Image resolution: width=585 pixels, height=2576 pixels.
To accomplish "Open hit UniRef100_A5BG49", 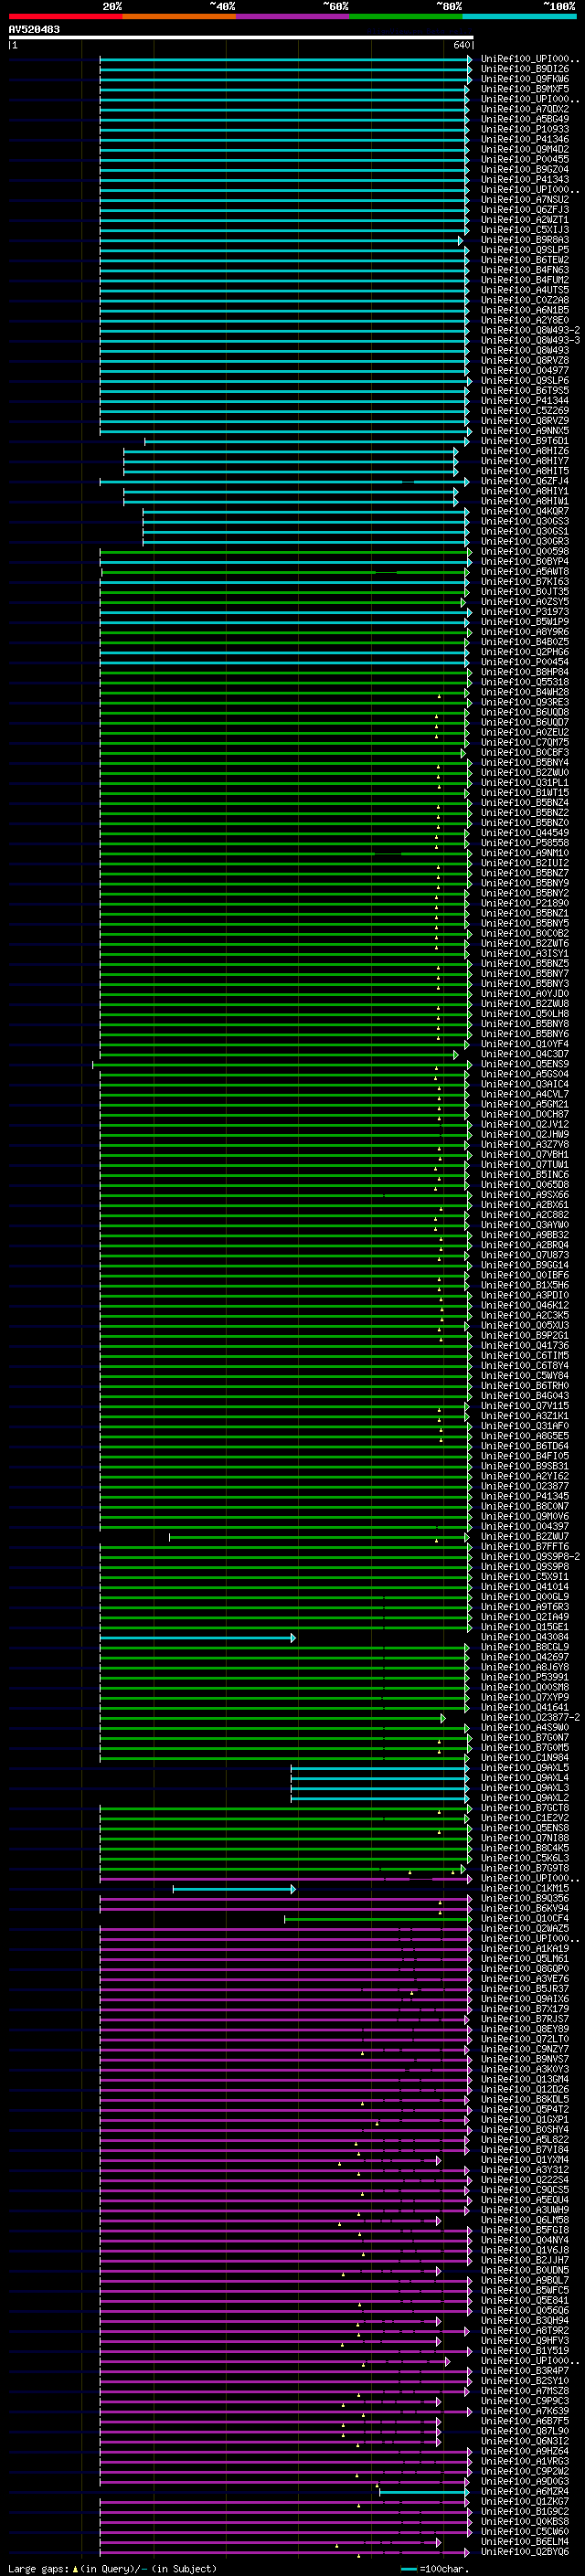I will (x=525, y=119).
